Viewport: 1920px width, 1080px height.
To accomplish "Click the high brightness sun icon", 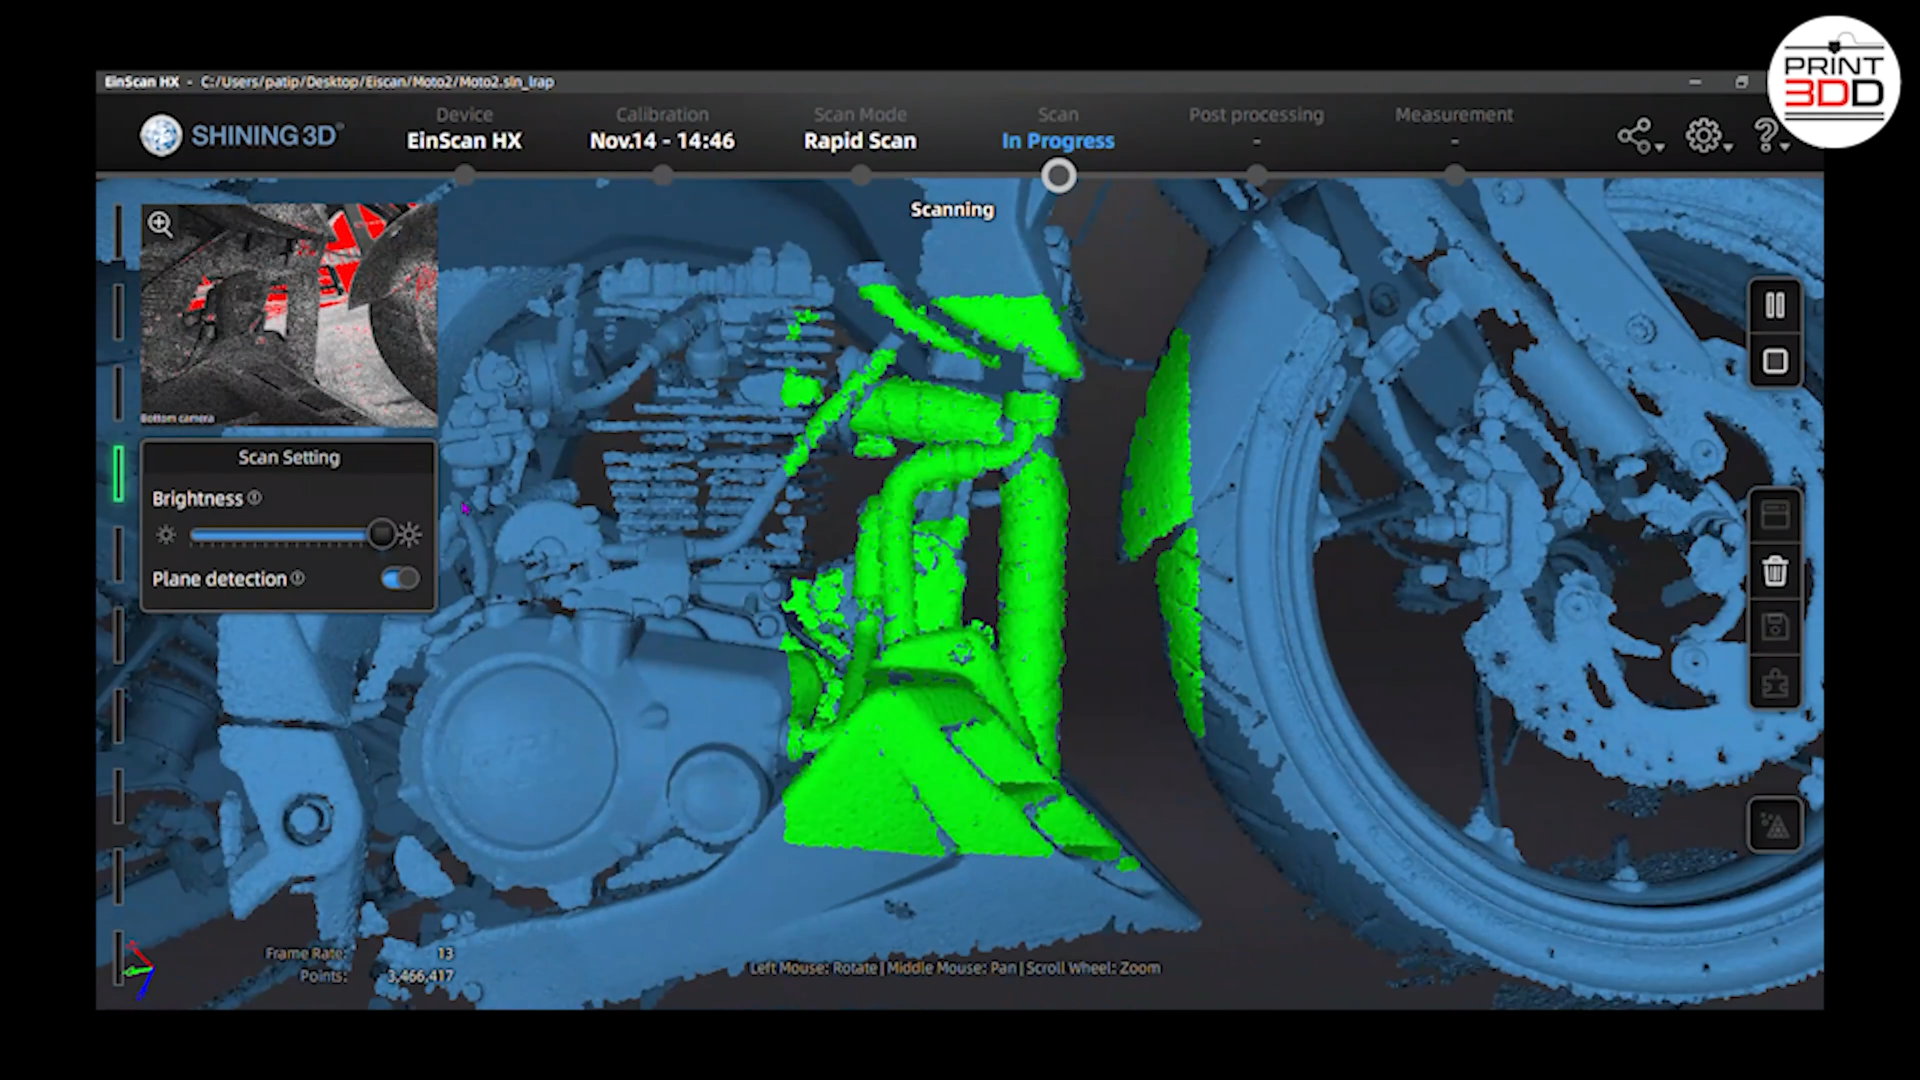I will click(409, 535).
